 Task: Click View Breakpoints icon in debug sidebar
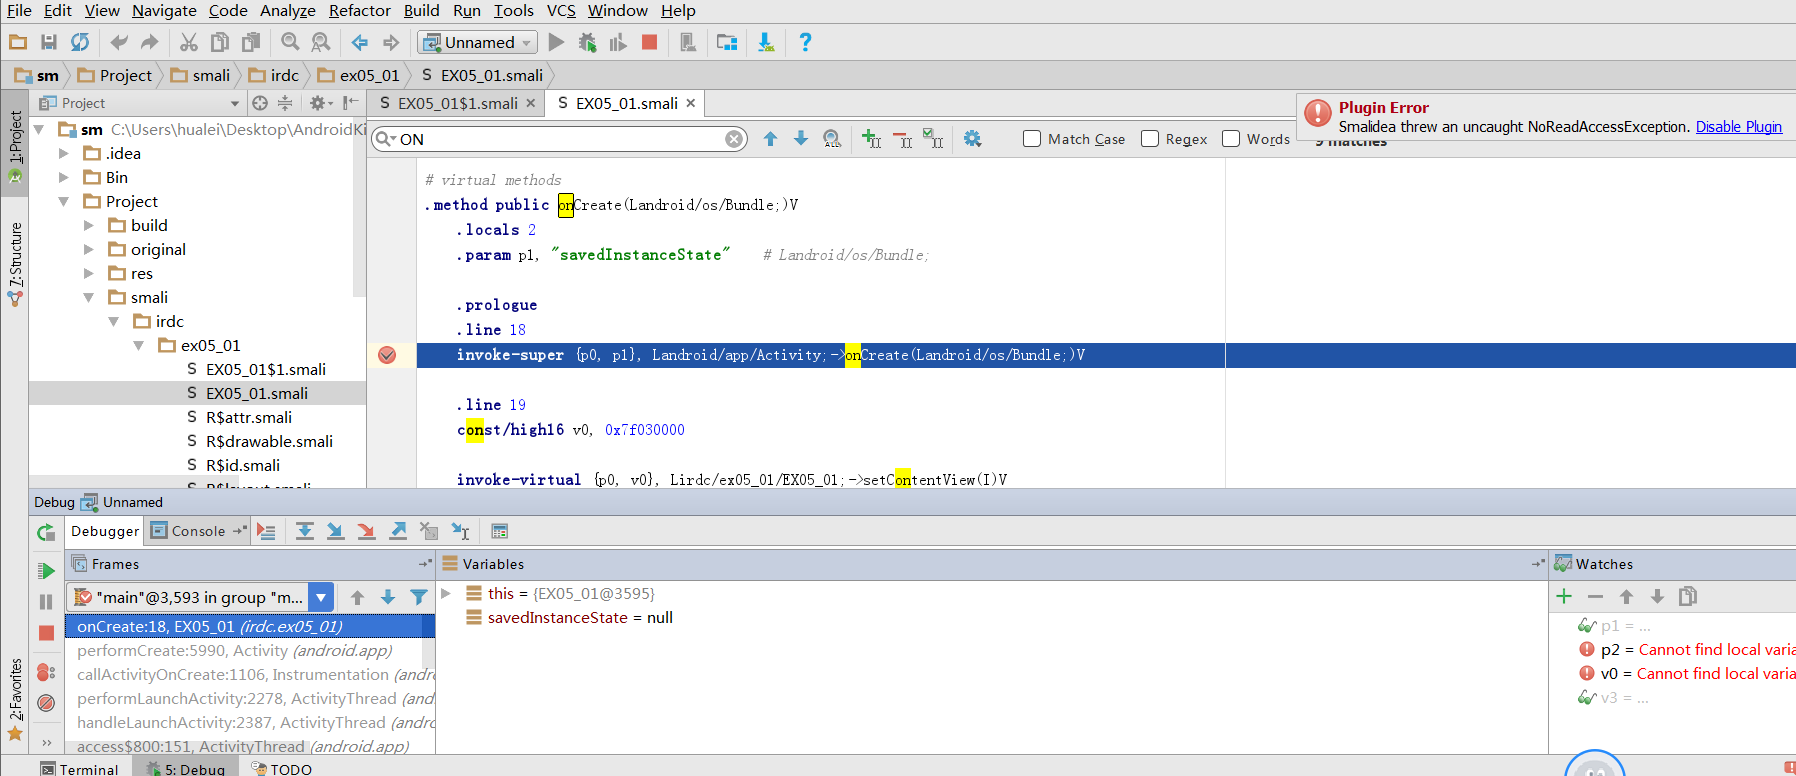(46, 672)
